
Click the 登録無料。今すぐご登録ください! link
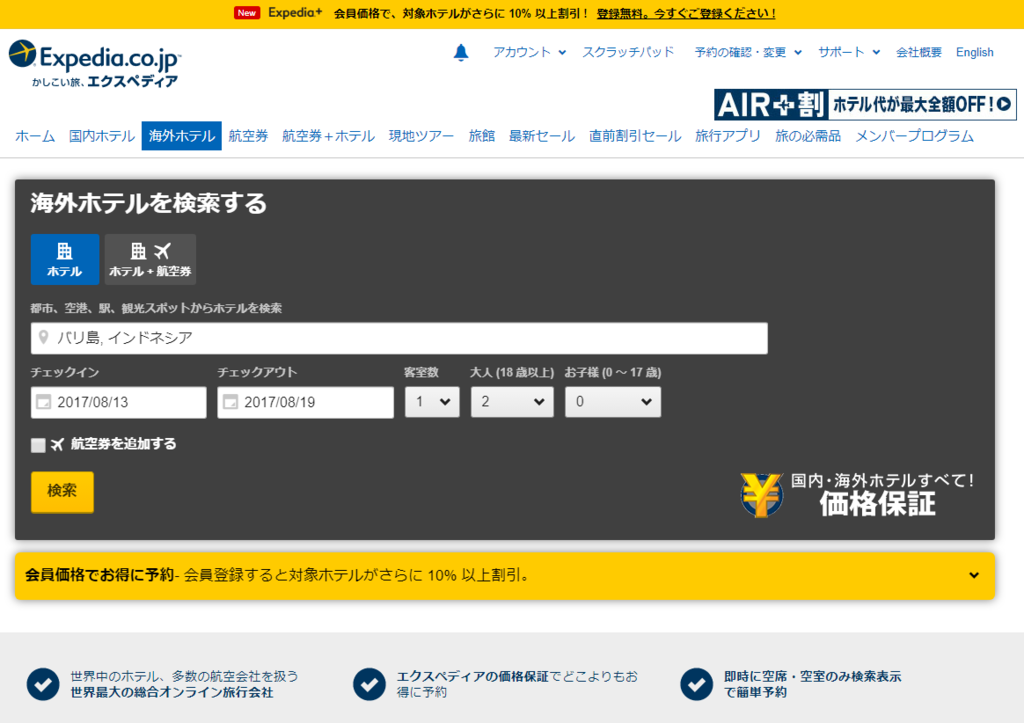[686, 13]
